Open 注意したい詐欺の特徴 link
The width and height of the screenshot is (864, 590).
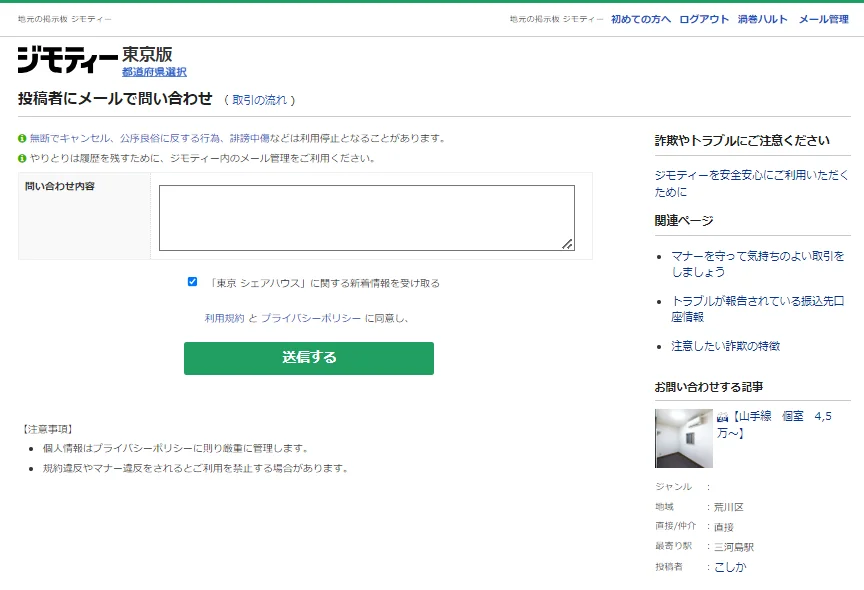[726, 346]
